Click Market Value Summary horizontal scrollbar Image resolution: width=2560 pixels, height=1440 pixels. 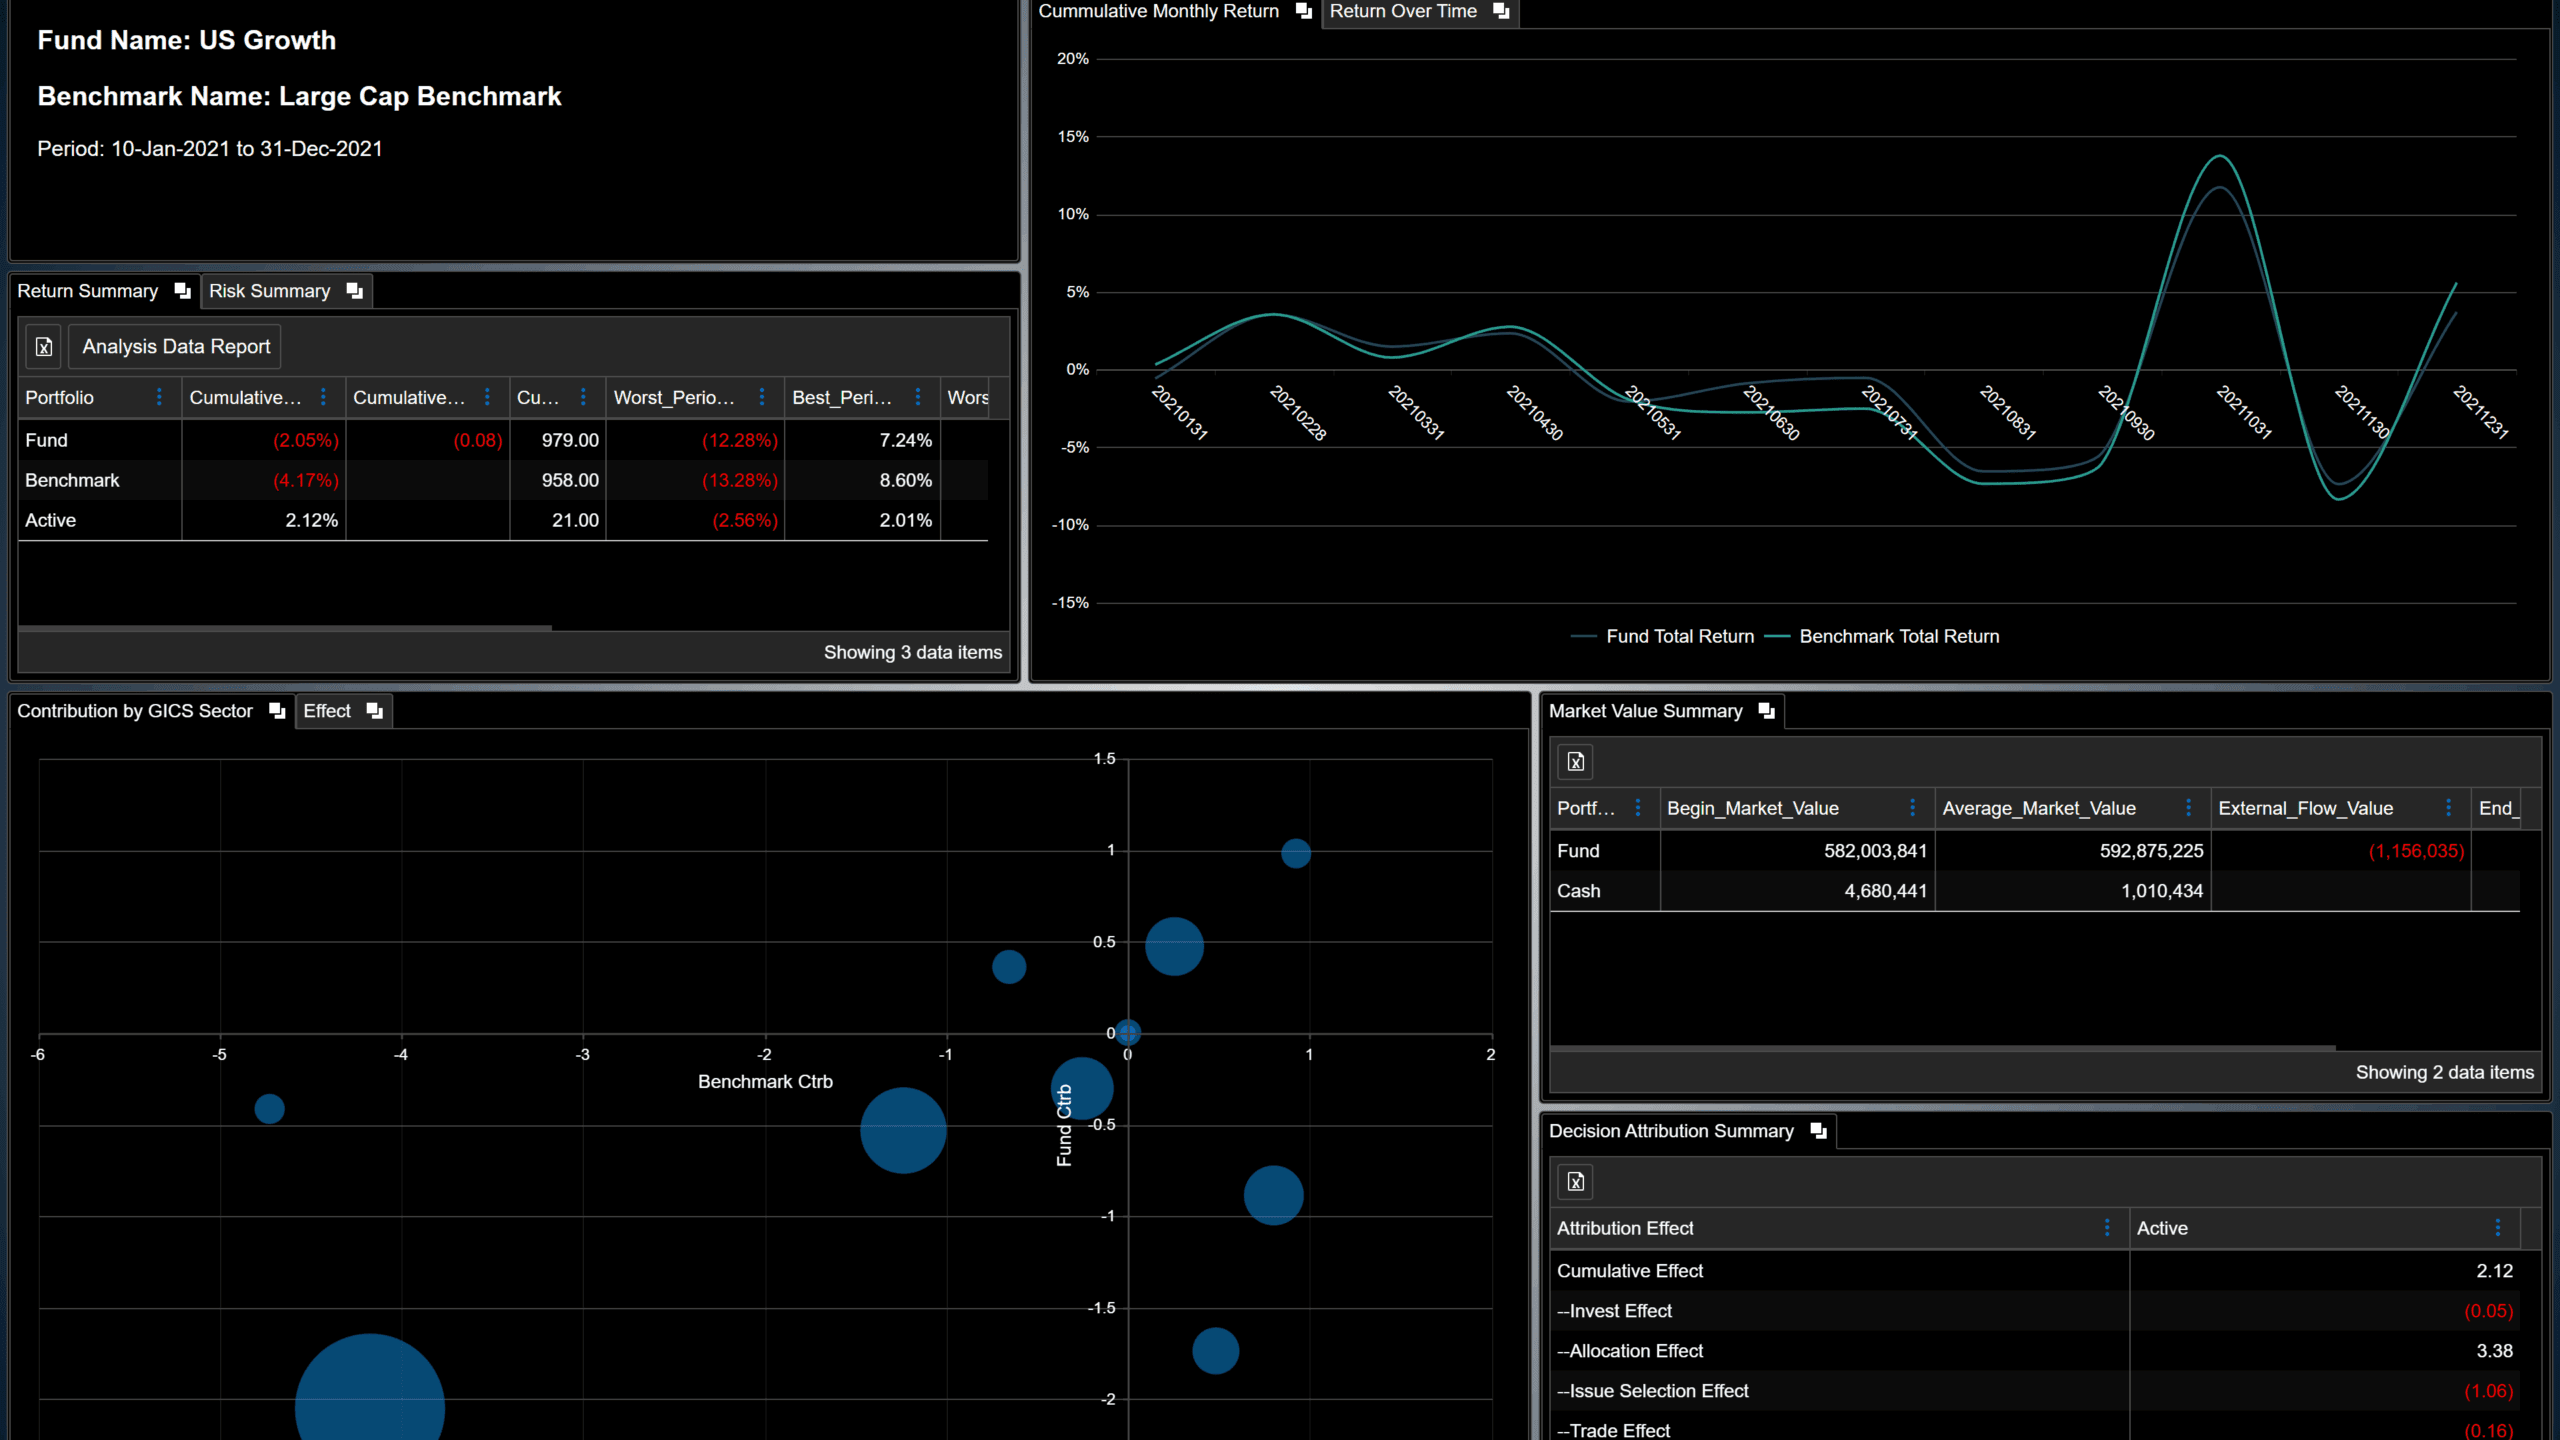(1943, 1048)
